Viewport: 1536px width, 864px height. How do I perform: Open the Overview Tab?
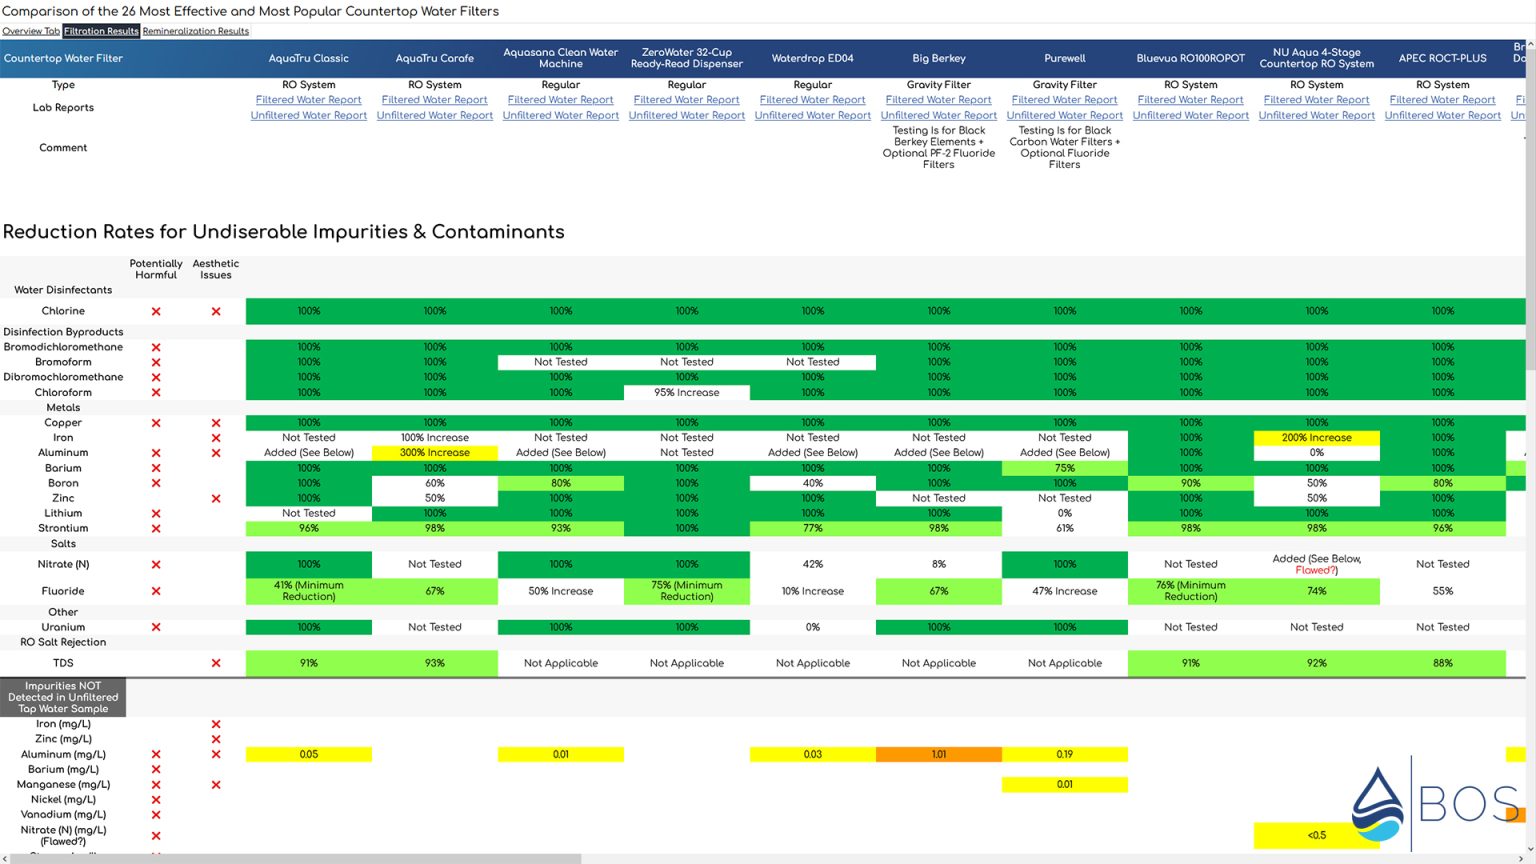click(x=31, y=31)
